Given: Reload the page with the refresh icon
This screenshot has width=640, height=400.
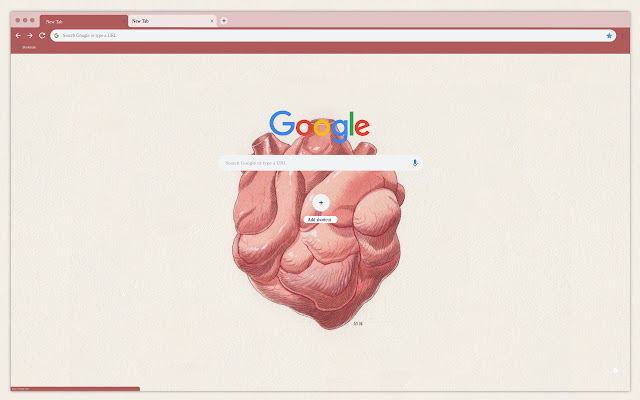Looking at the screenshot, I should point(42,36).
